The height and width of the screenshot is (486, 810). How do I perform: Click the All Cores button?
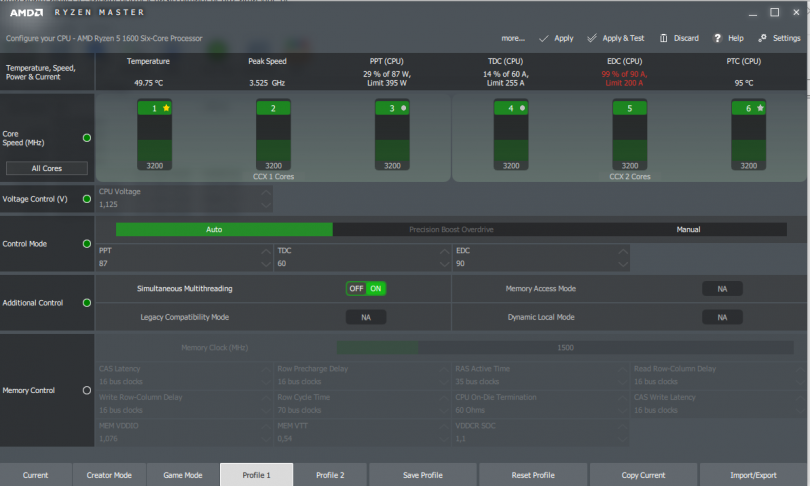pyautogui.click(x=46, y=168)
